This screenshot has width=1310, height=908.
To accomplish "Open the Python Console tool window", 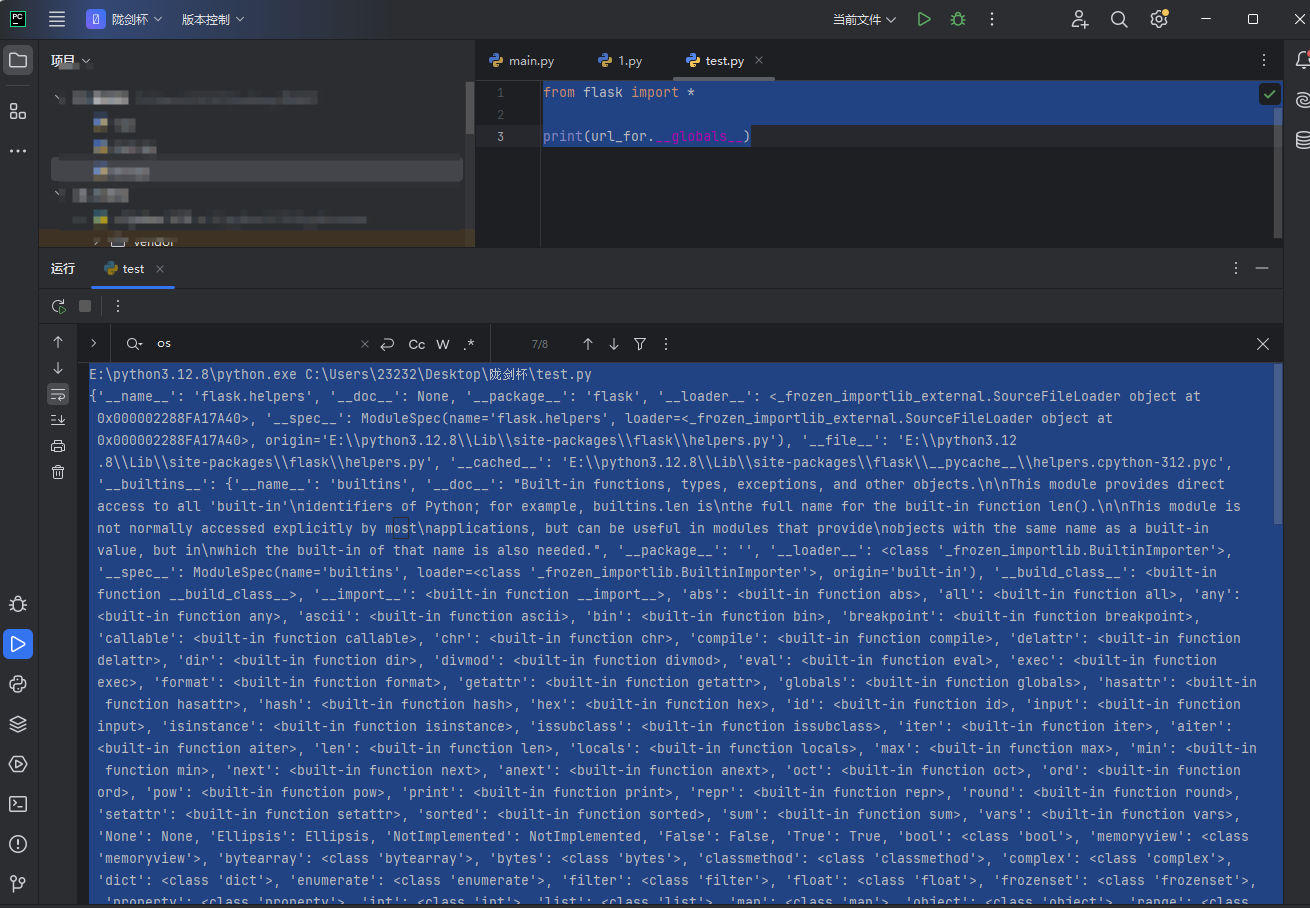I will point(18,684).
